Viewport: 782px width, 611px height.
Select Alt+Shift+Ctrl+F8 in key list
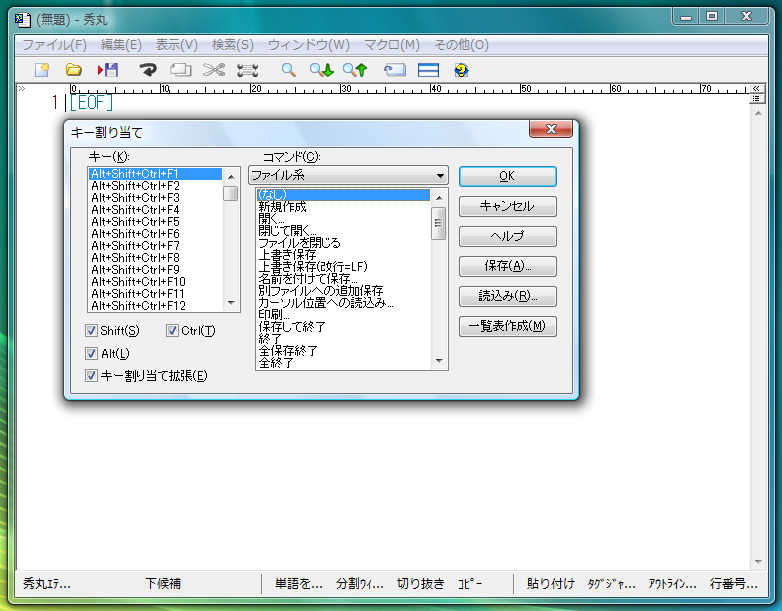pos(155,258)
